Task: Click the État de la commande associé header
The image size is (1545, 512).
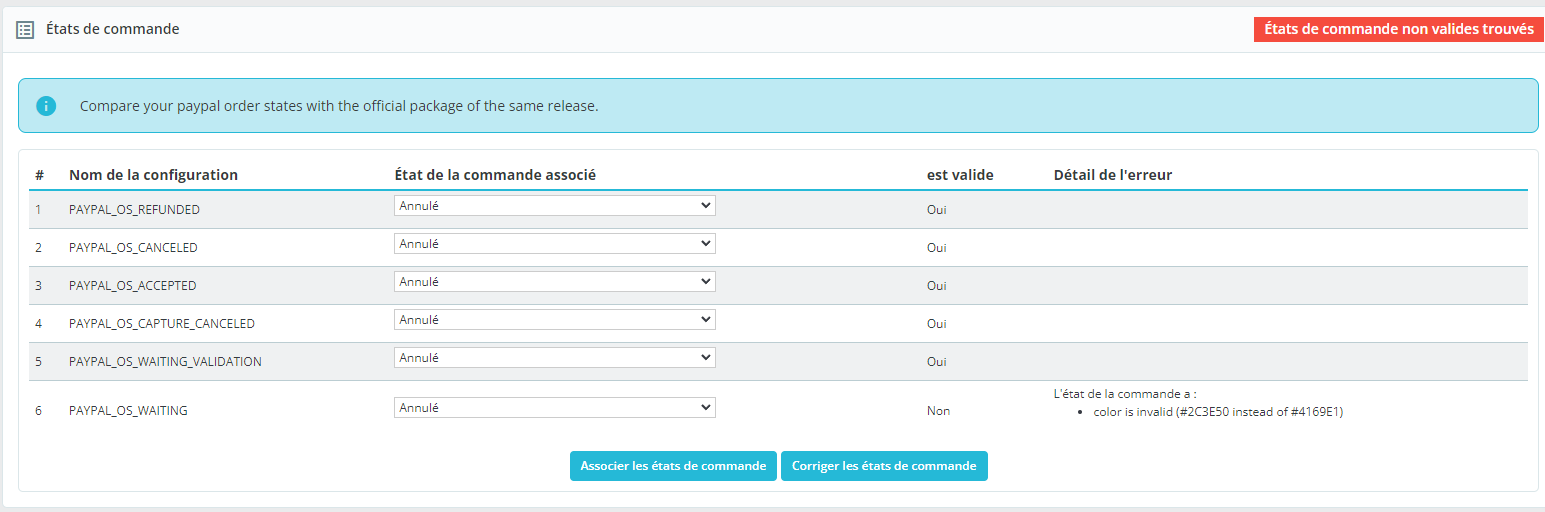Action: click(x=495, y=175)
